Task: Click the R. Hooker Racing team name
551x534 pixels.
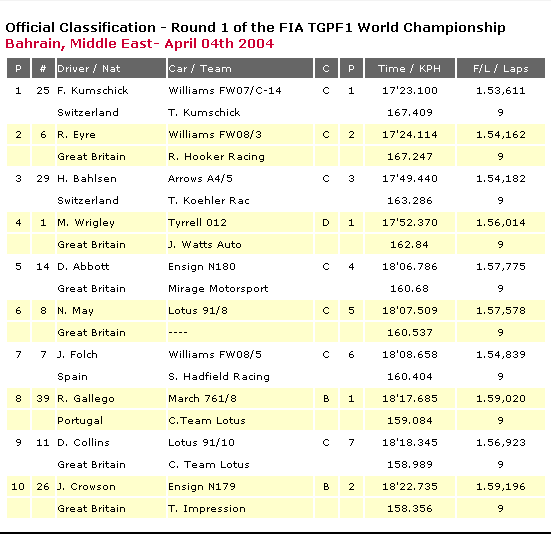Action: pyautogui.click(x=216, y=157)
